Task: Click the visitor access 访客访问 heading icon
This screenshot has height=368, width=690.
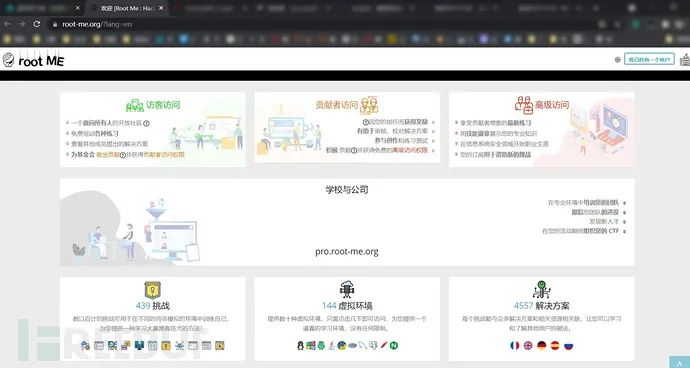Action: (135, 106)
